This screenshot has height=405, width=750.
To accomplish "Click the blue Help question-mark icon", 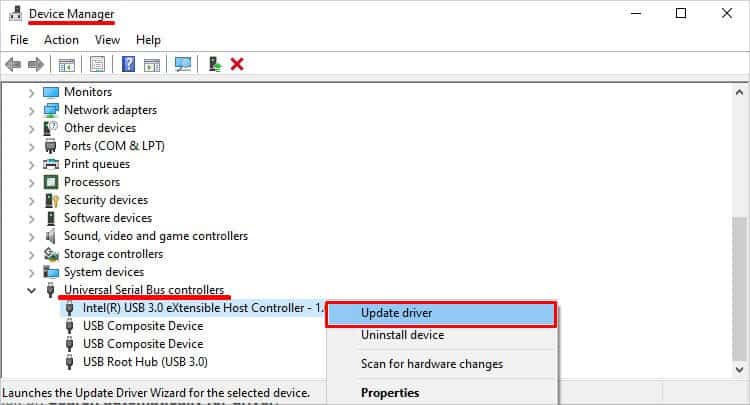I will point(128,64).
